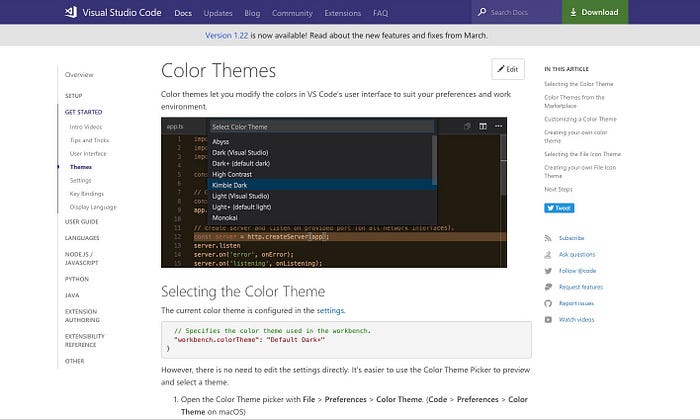Image resolution: width=700 pixels, height=420 pixels.
Task: Click the Ask questions icon
Action: click(x=548, y=254)
